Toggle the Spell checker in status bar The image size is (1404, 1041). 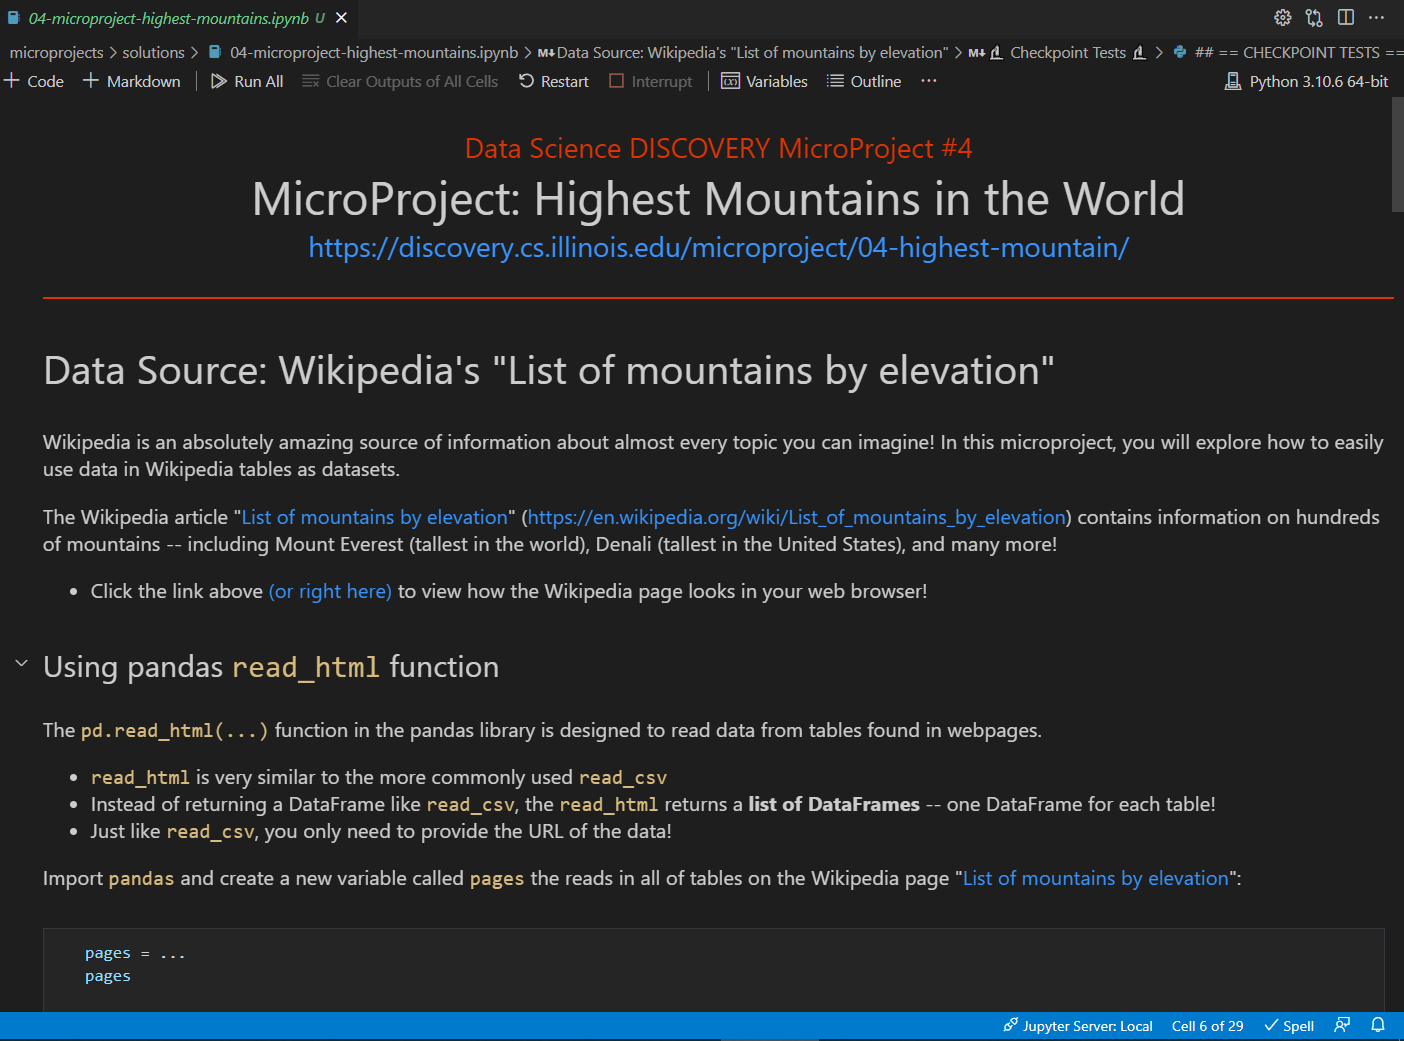[1289, 1026]
